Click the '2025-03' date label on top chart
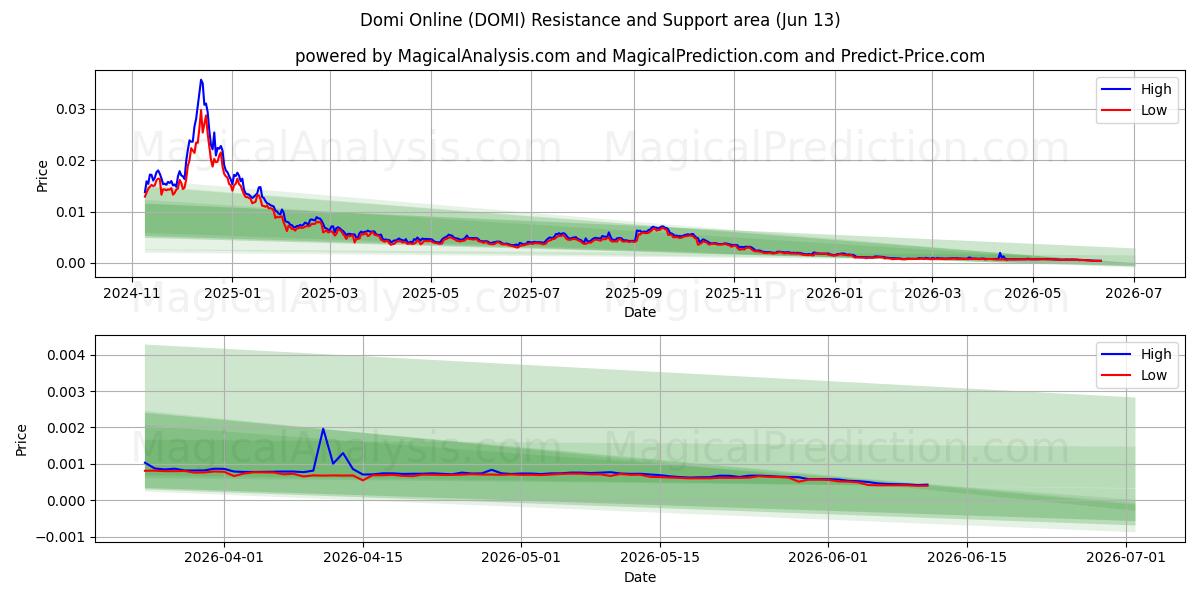1200x600 pixels. pos(329,293)
